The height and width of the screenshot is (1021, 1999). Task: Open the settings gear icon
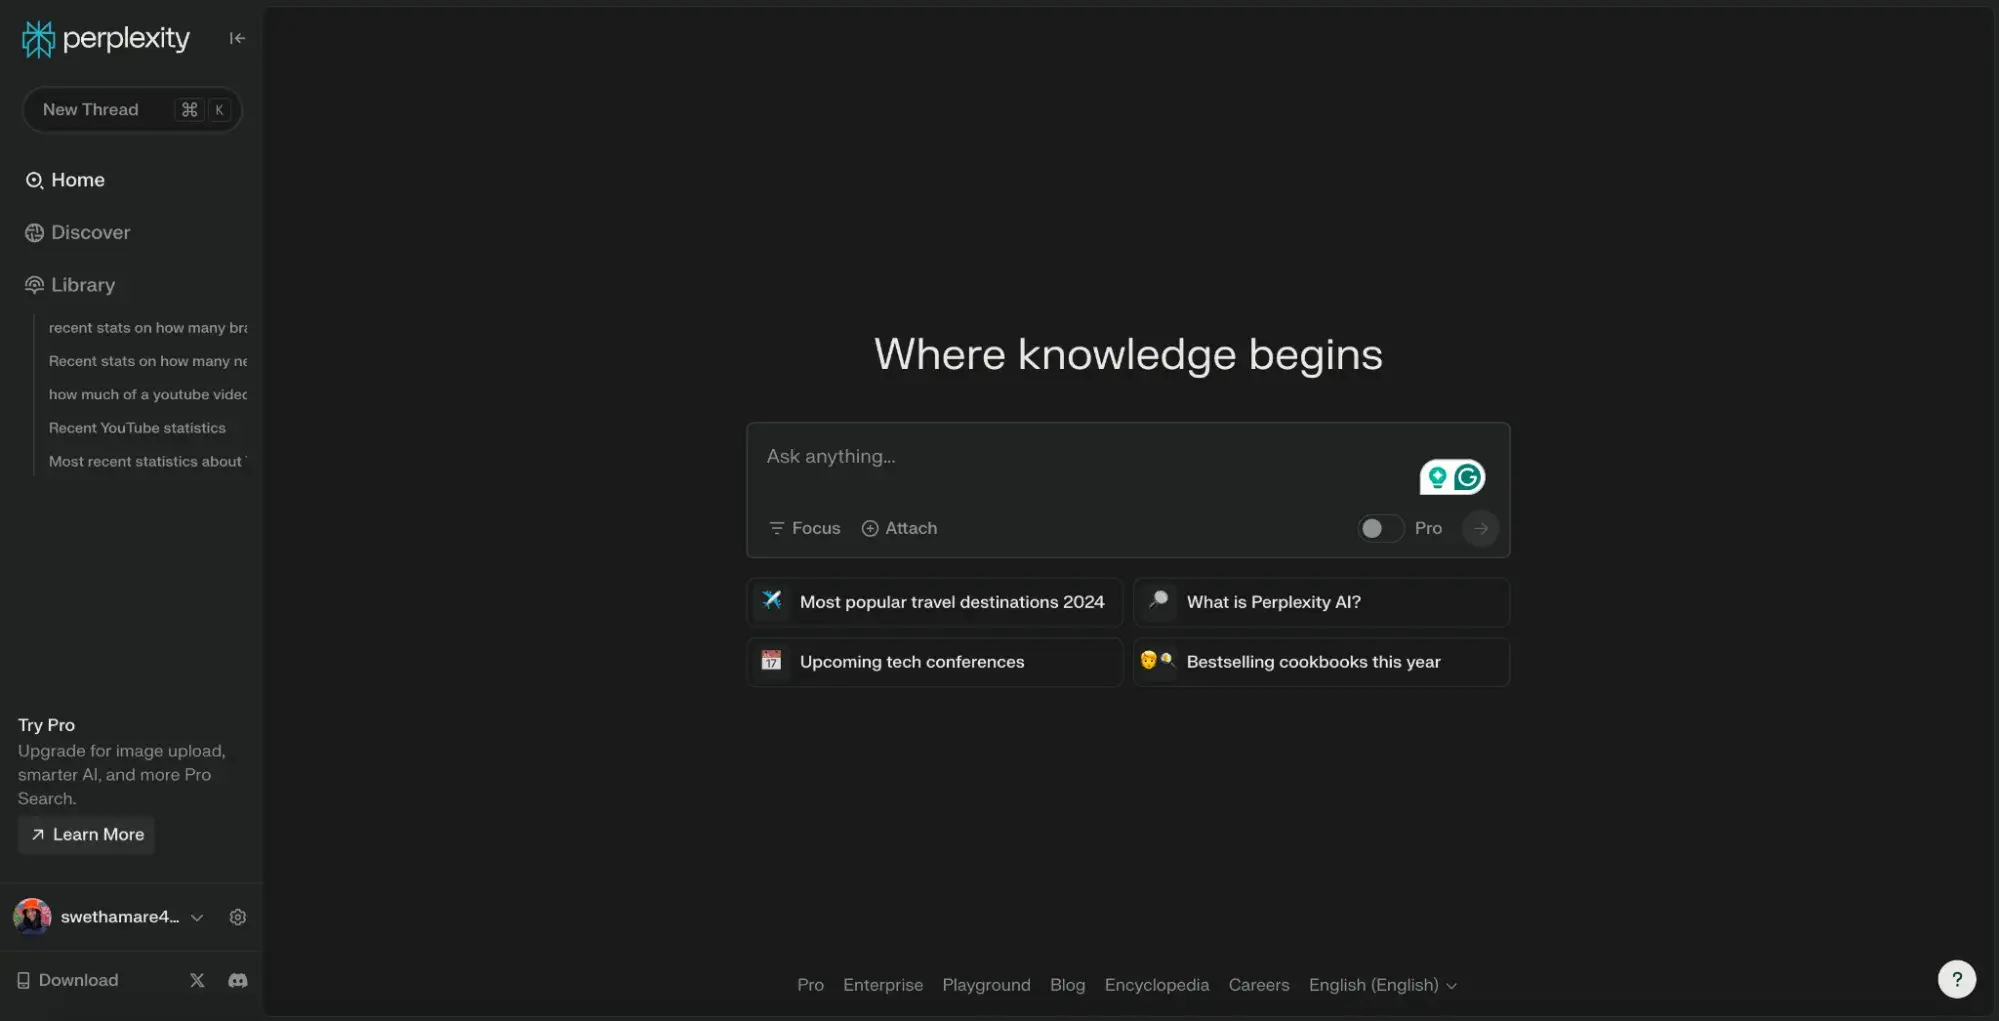[237, 917]
